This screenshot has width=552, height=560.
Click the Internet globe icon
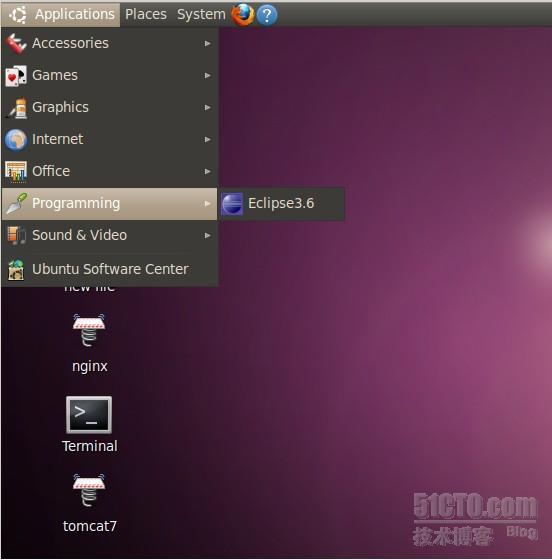click(x=16, y=139)
